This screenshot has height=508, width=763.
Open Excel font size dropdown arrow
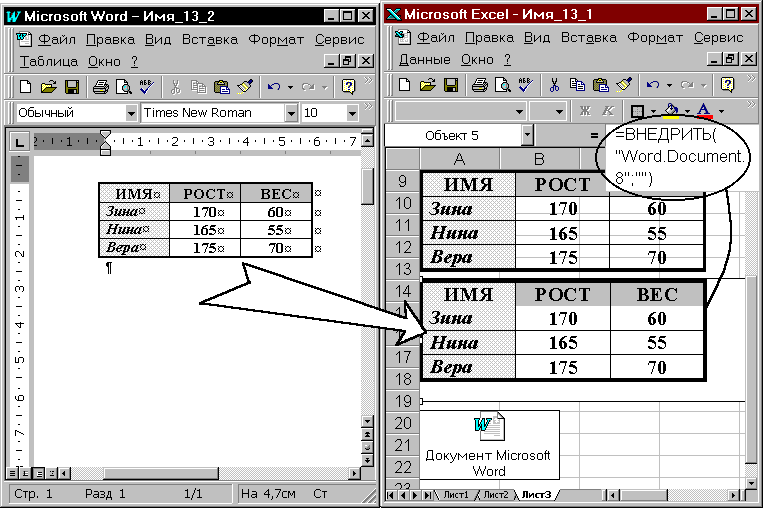click(560, 112)
